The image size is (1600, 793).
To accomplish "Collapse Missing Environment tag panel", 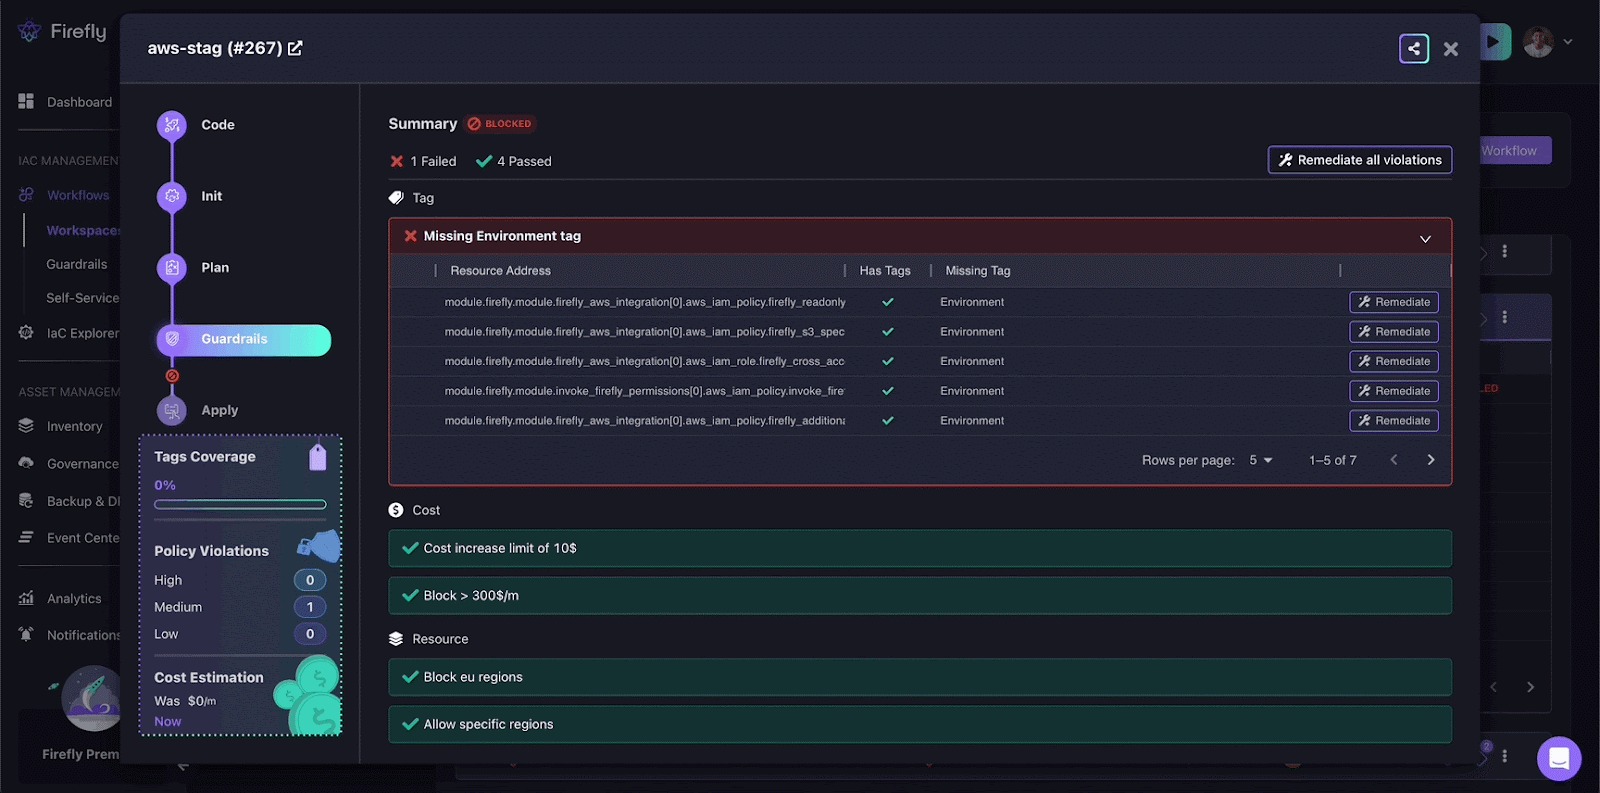I will [1425, 238].
